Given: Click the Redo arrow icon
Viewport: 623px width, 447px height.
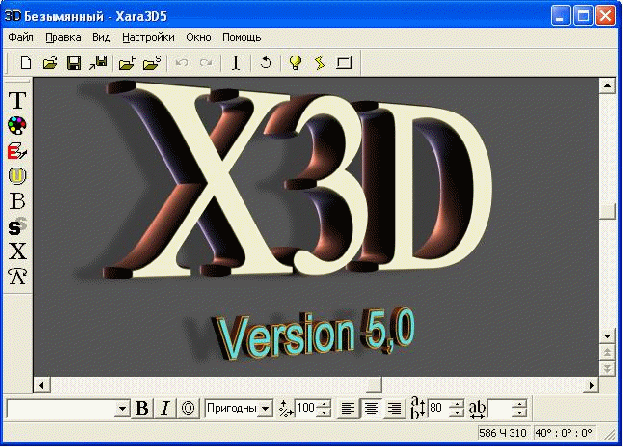Looking at the screenshot, I should [x=206, y=63].
